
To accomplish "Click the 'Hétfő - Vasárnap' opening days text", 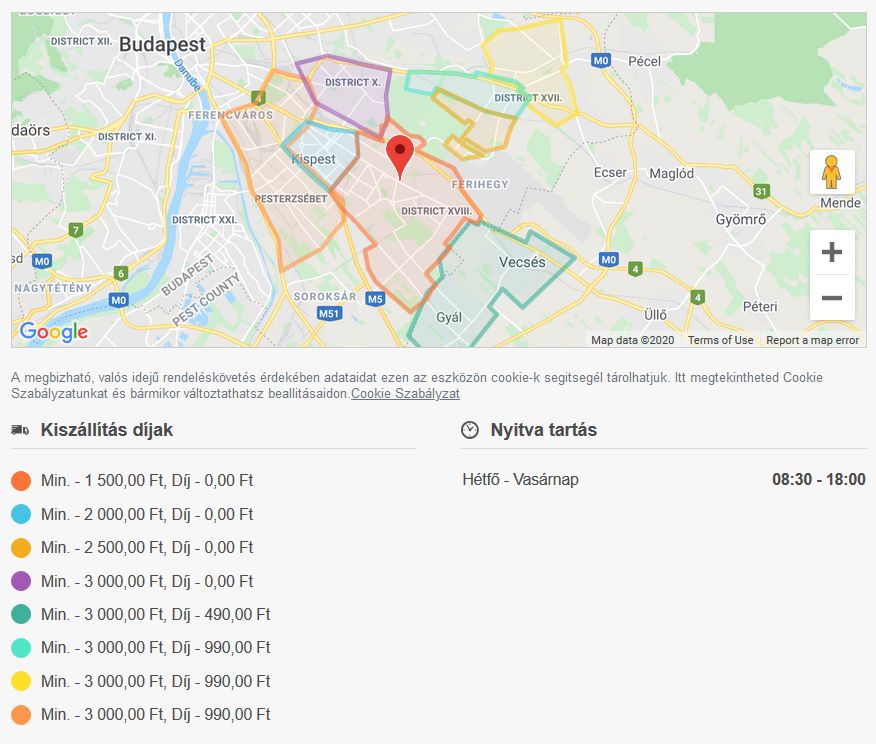I will 521,480.
